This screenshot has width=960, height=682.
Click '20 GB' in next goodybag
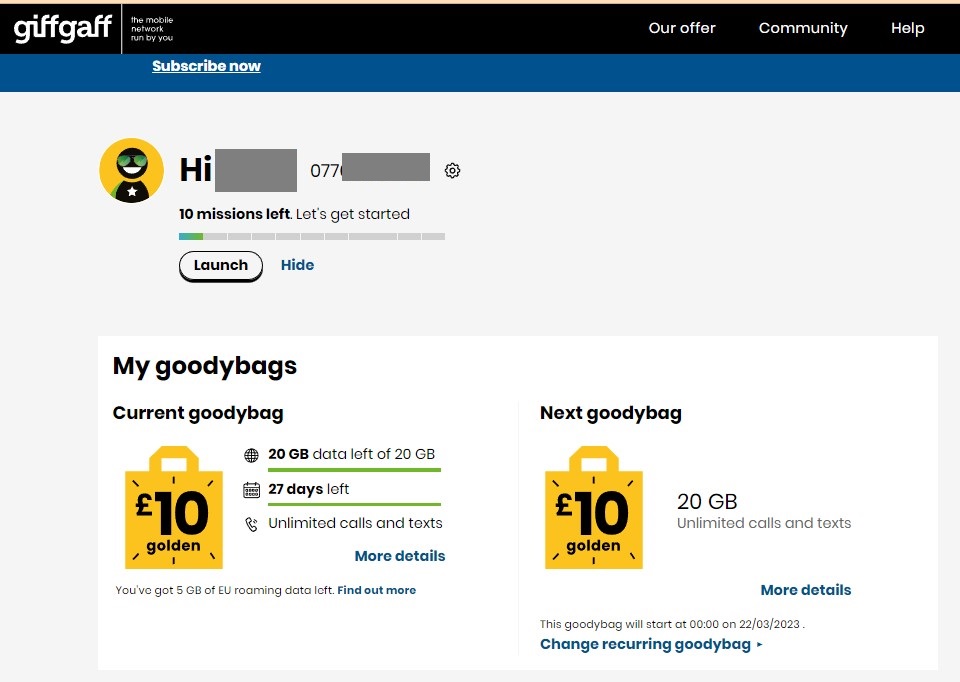[707, 502]
